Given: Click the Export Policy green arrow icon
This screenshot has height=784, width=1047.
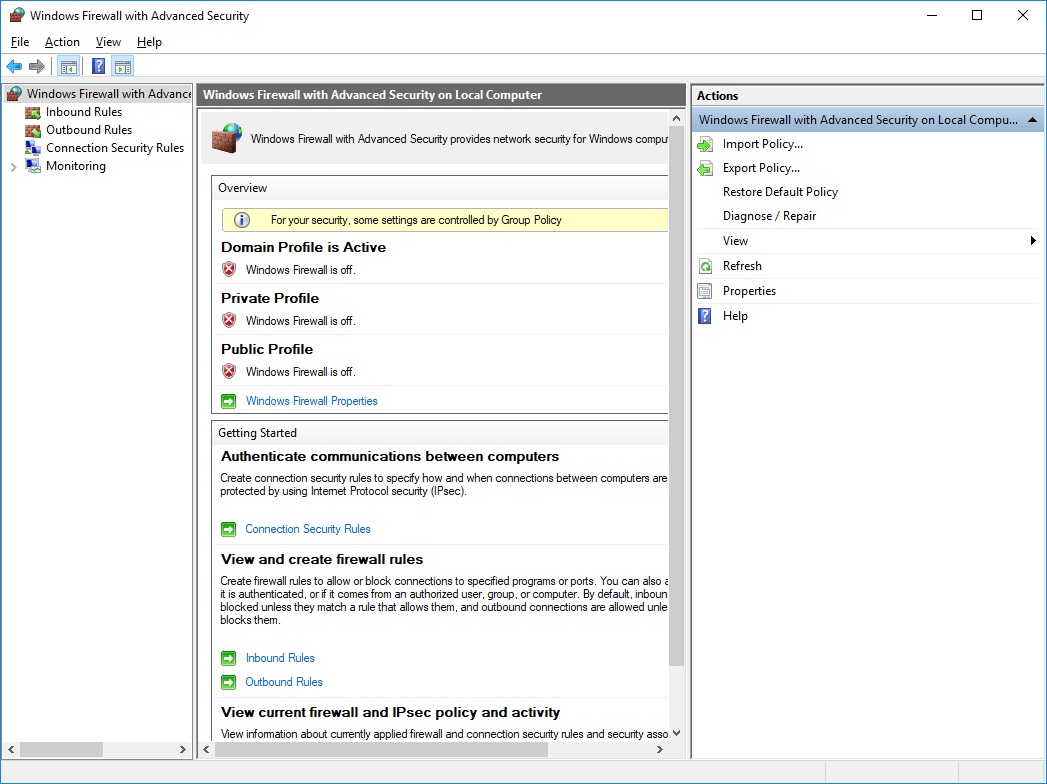Looking at the screenshot, I should (705, 168).
